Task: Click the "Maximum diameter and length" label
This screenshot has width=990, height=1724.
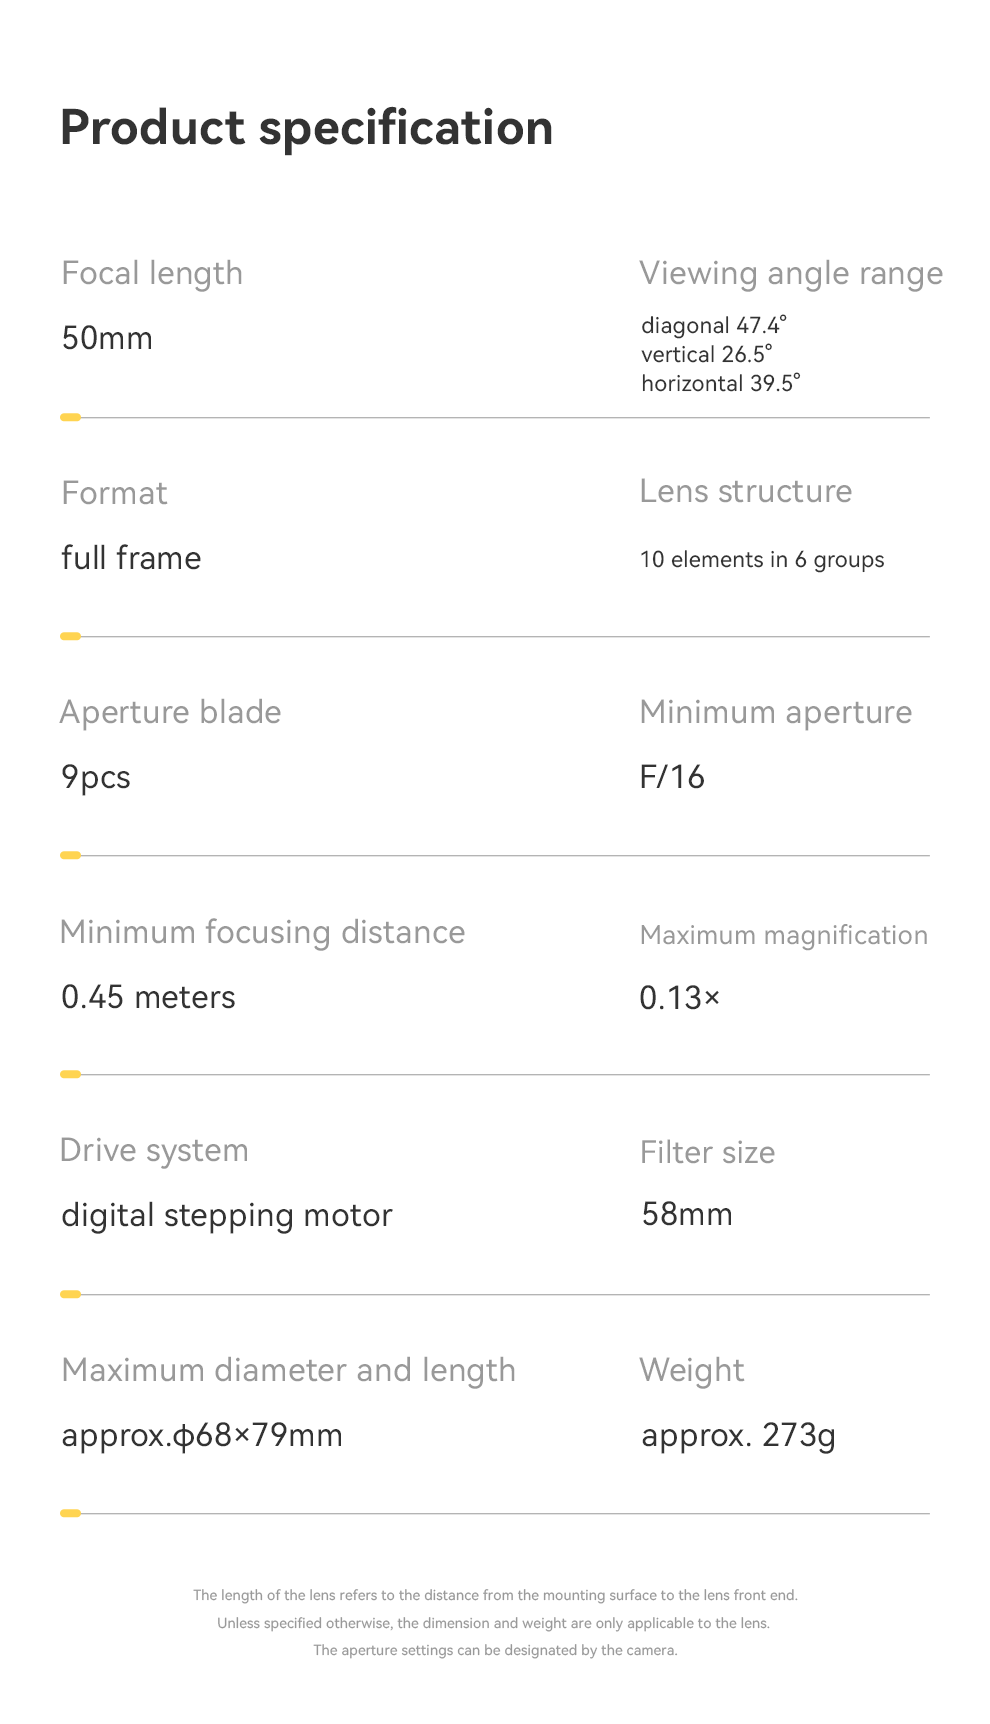Action: coord(288,1370)
